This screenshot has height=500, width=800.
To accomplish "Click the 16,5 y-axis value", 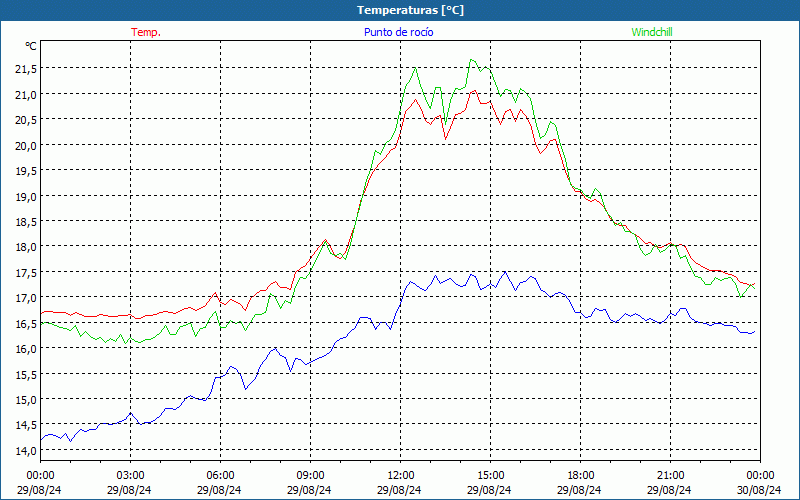I will [x=26, y=323].
